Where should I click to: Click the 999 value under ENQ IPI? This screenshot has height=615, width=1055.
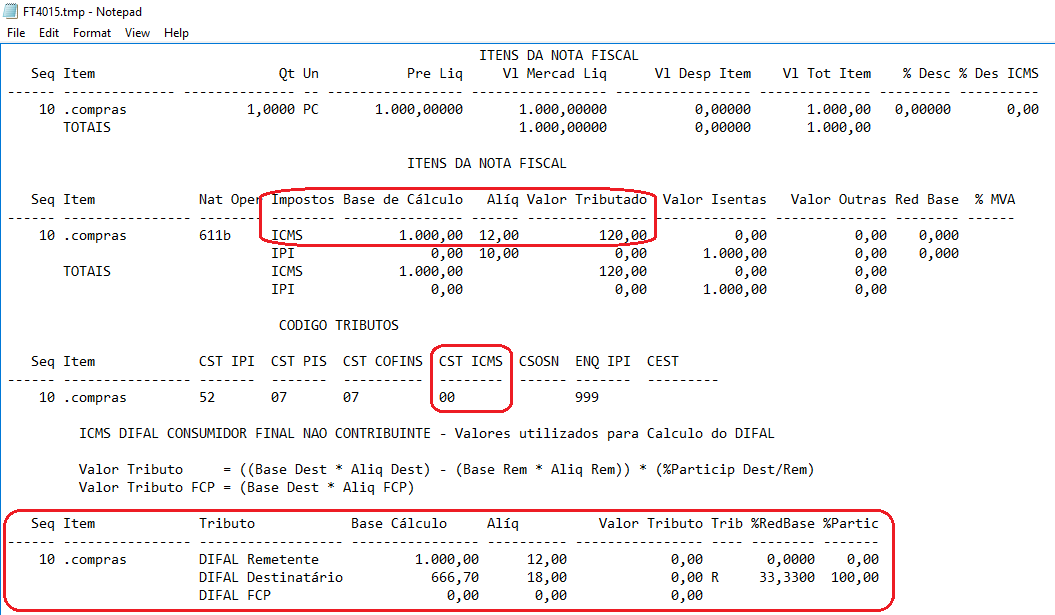pos(587,397)
